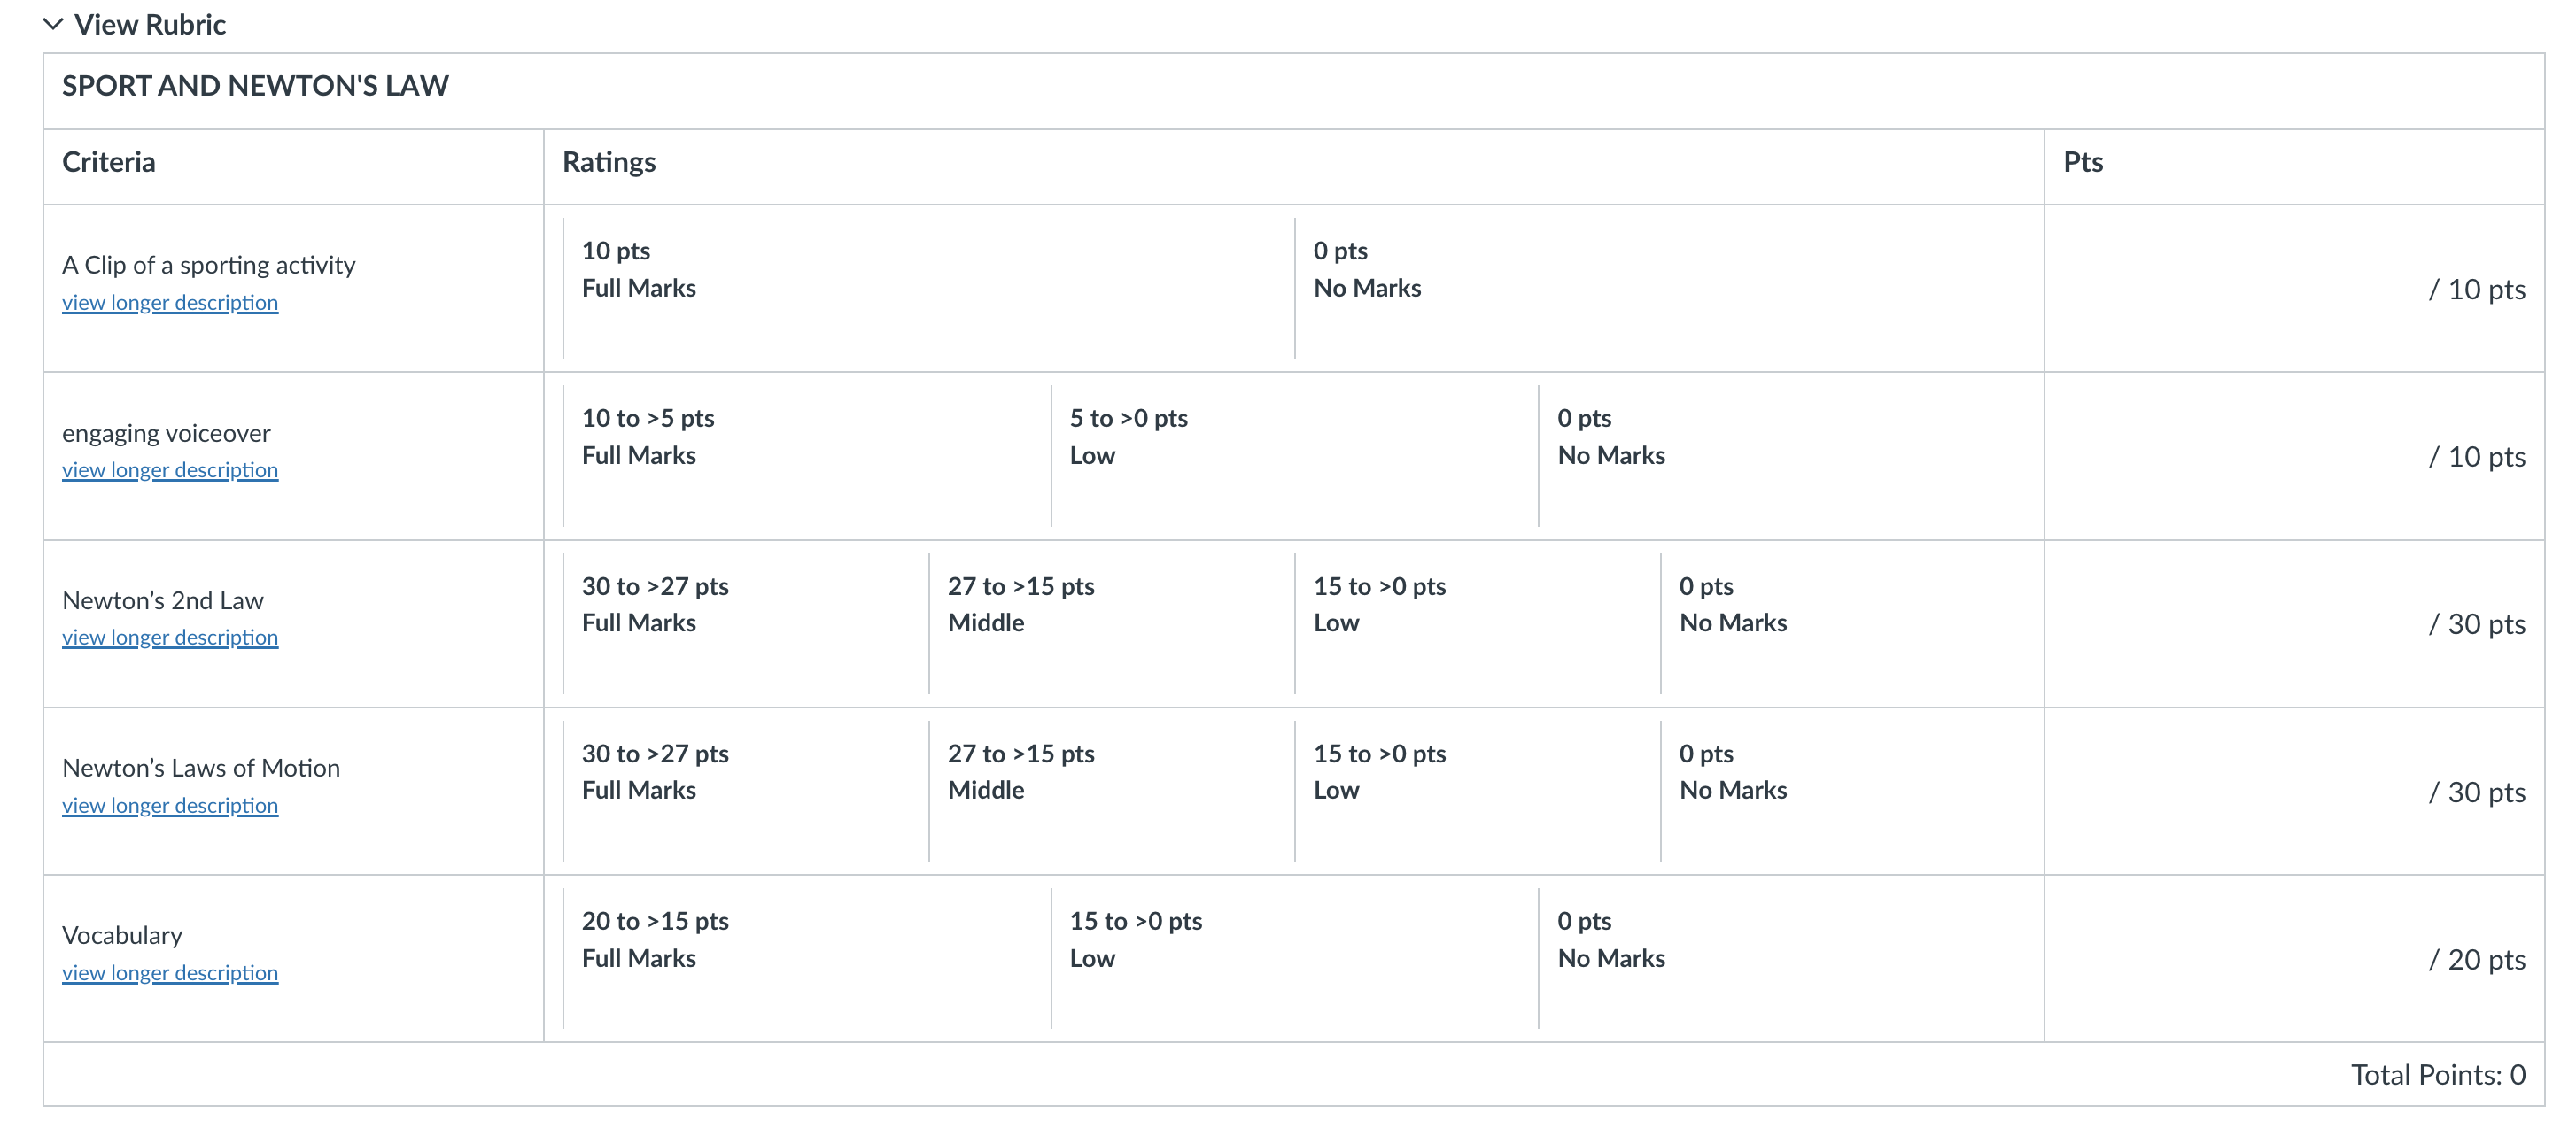Select 27 to >15 pts Middle for Newton's 2nd Law
The width and height of the screenshot is (2576, 1121).
coord(1111,623)
